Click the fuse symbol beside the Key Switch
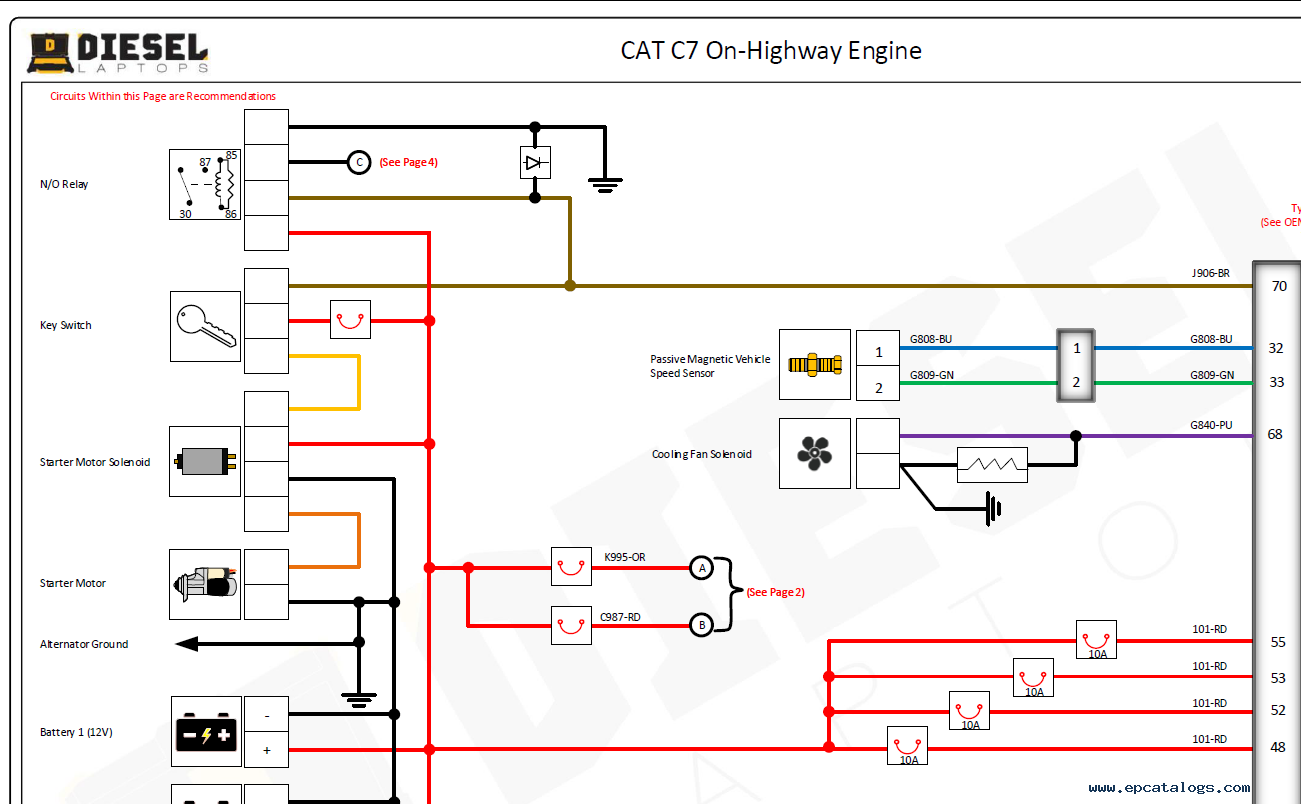1301x804 pixels. pos(350,320)
